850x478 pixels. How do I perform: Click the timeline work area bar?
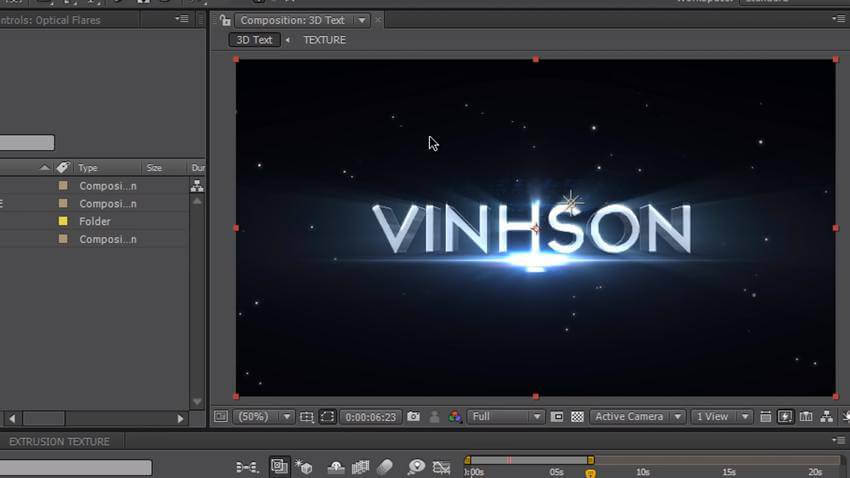click(529, 460)
